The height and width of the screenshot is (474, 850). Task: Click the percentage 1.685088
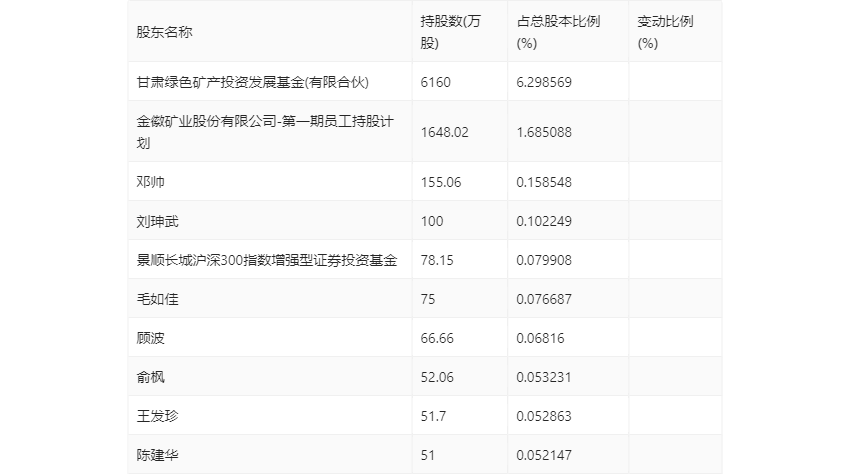[544, 132]
